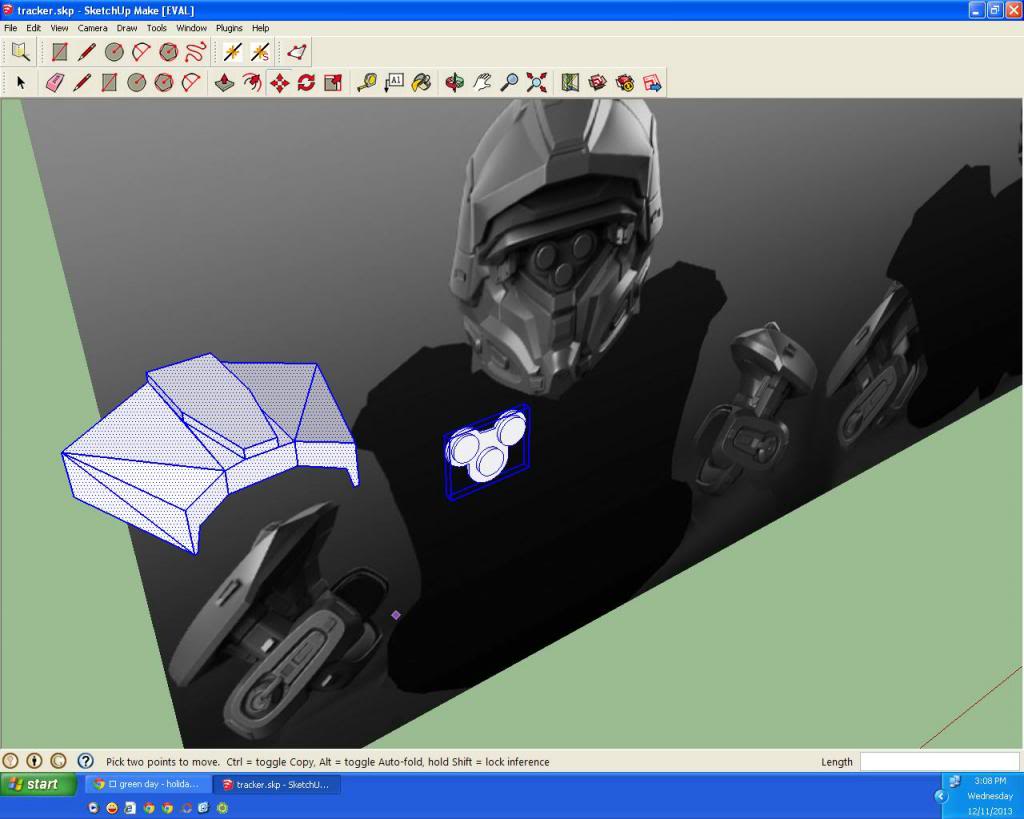Open the Add Location map tool
The width and height of the screenshot is (1024, 819).
click(570, 83)
